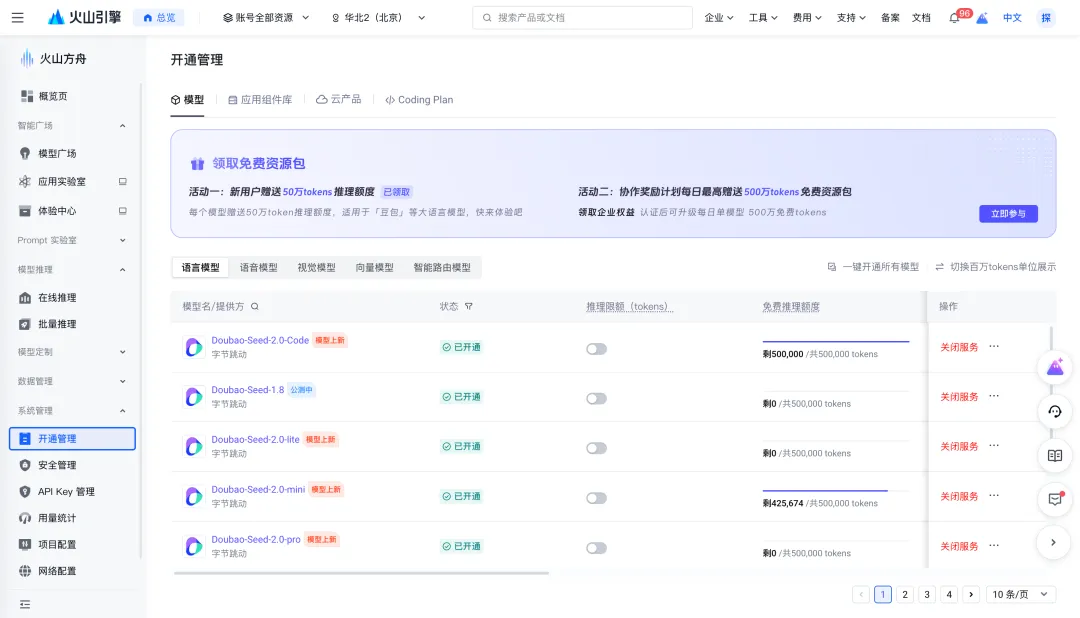This screenshot has height=618, width=1080.
Task: Select the 视觉模型 tab
Action: (x=316, y=268)
